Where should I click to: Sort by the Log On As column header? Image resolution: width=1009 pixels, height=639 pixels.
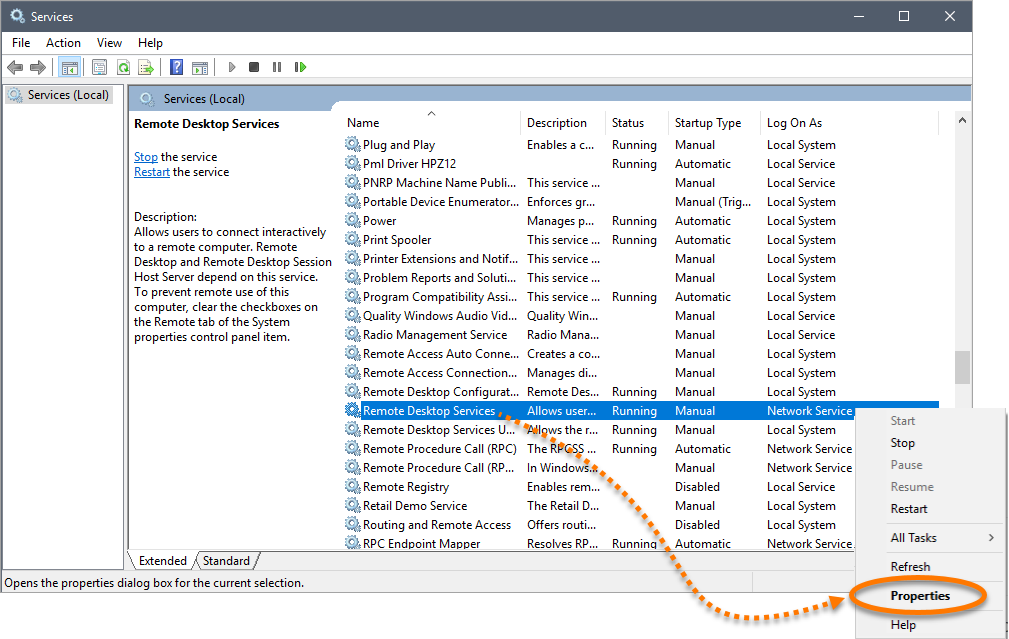coord(849,122)
